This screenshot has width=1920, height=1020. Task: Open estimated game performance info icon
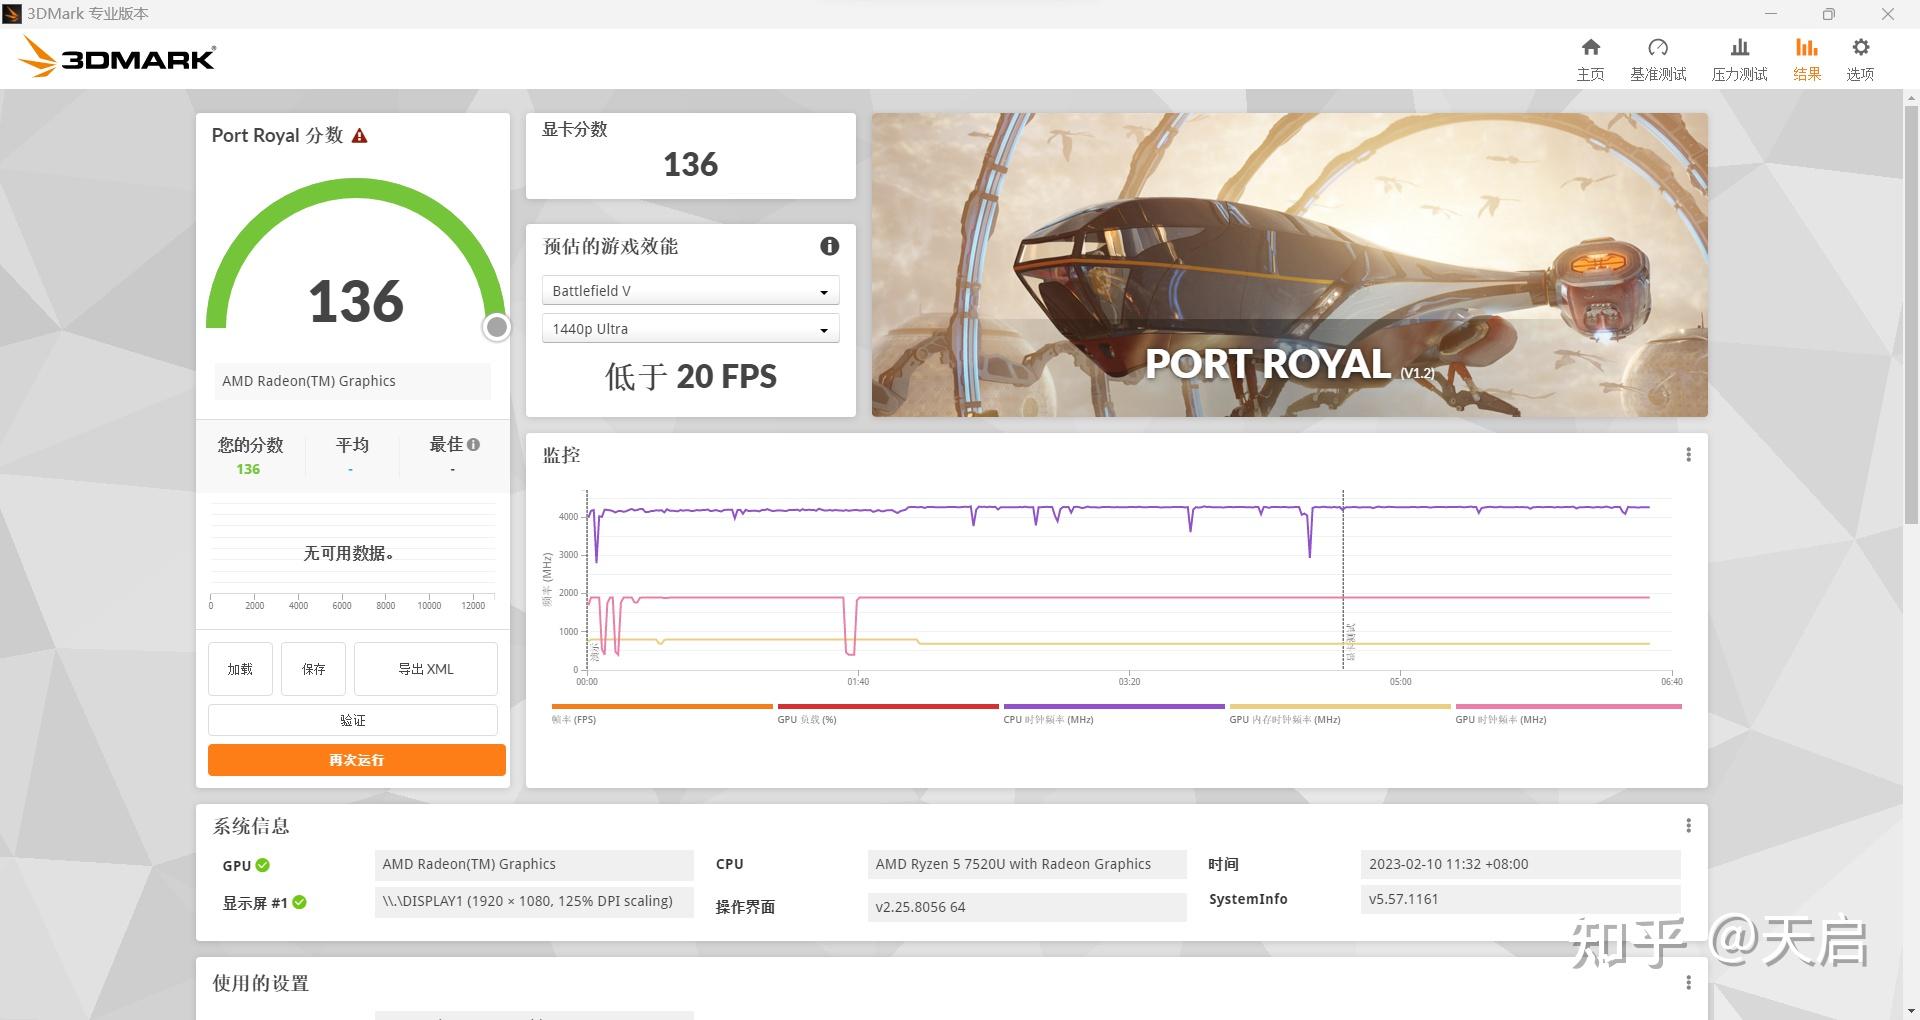coord(829,246)
